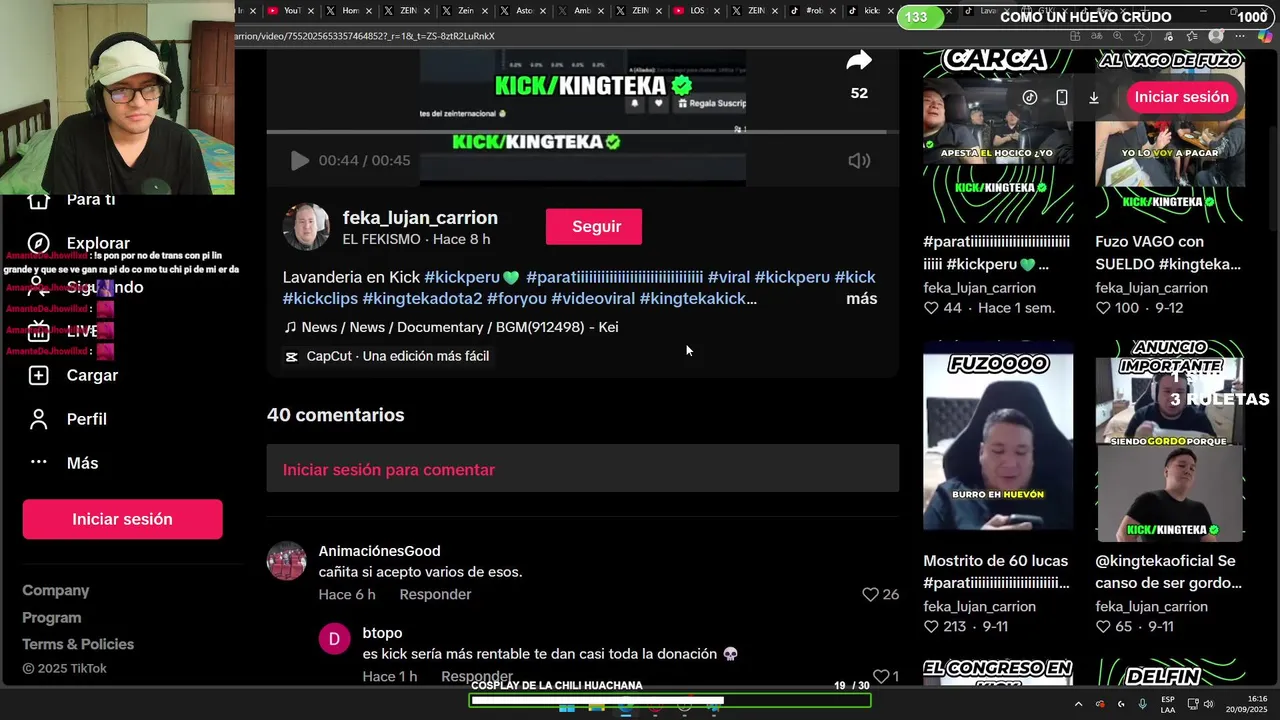The height and width of the screenshot is (720, 1280).
Task: Open the #kickclips hashtag
Action: tap(320, 298)
